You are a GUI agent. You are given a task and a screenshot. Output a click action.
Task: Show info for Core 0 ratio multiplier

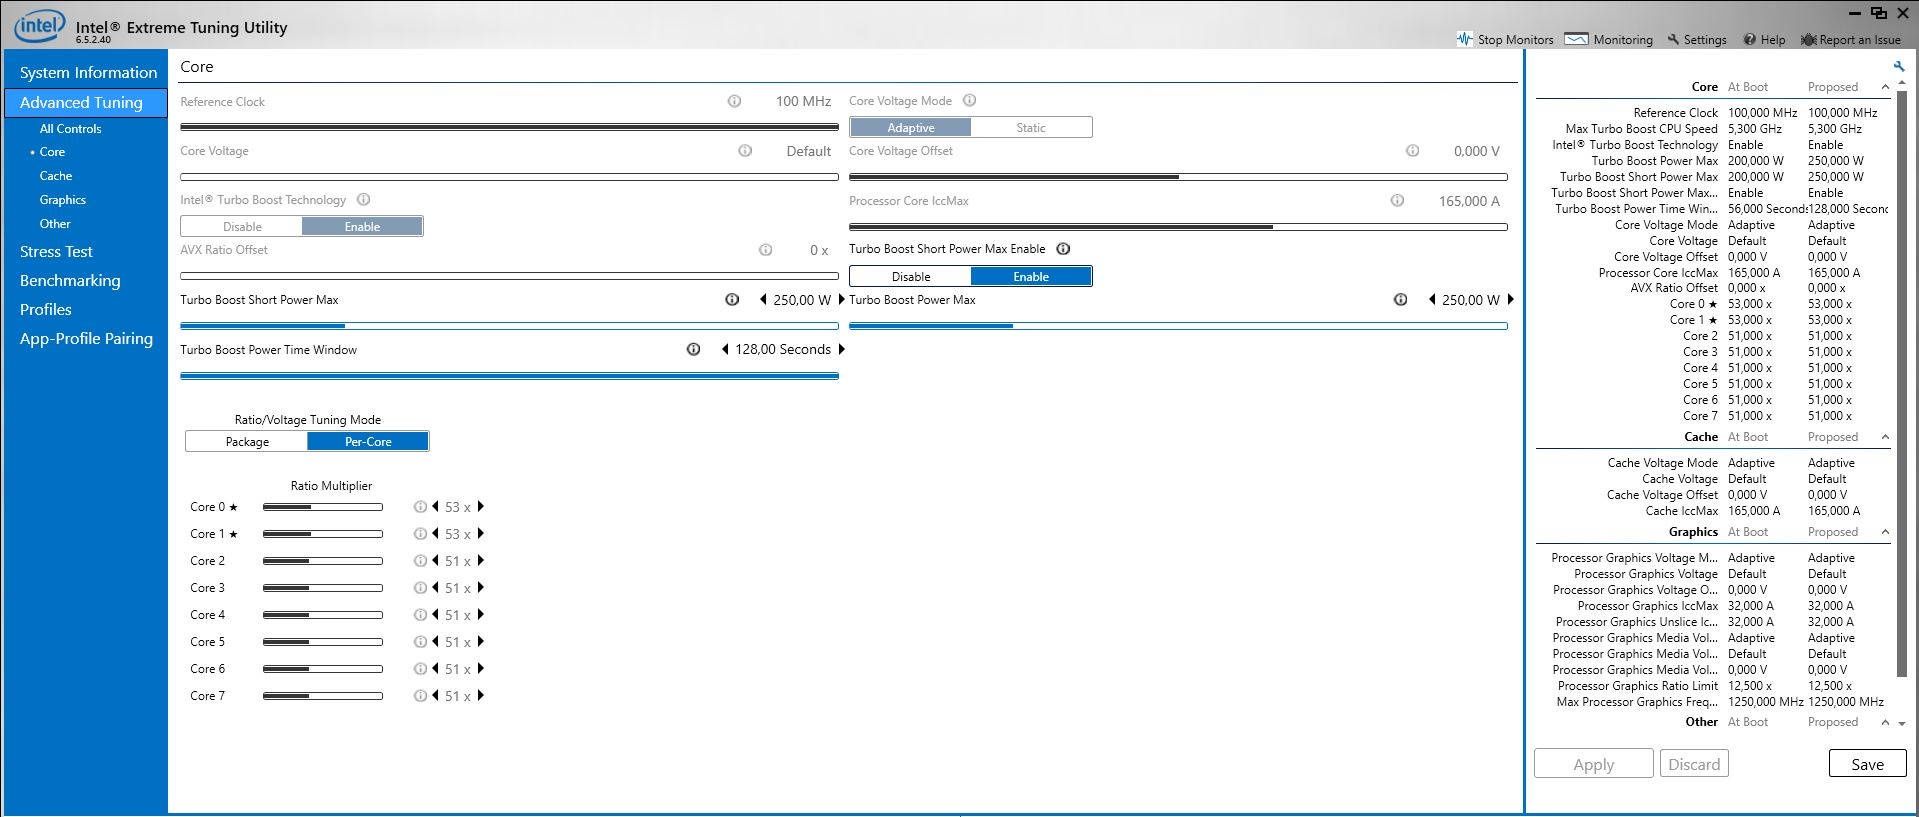420,507
